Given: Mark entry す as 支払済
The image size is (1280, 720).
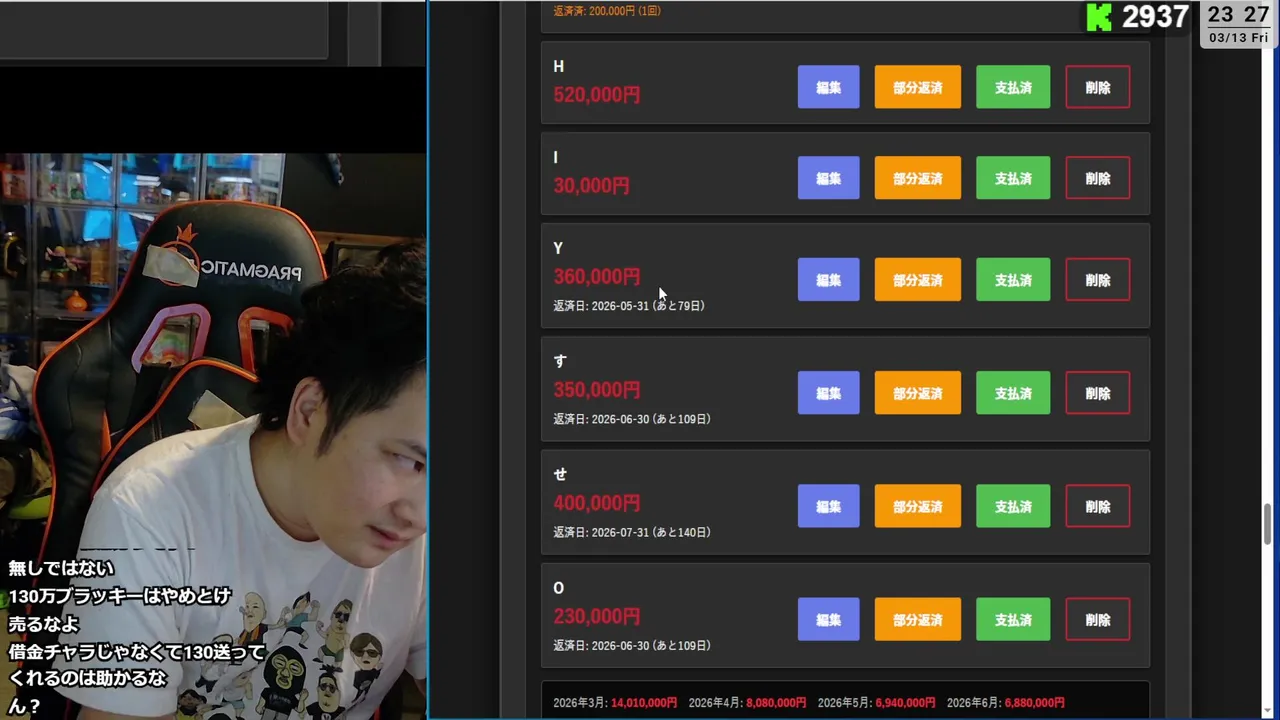Looking at the screenshot, I should tap(1013, 393).
